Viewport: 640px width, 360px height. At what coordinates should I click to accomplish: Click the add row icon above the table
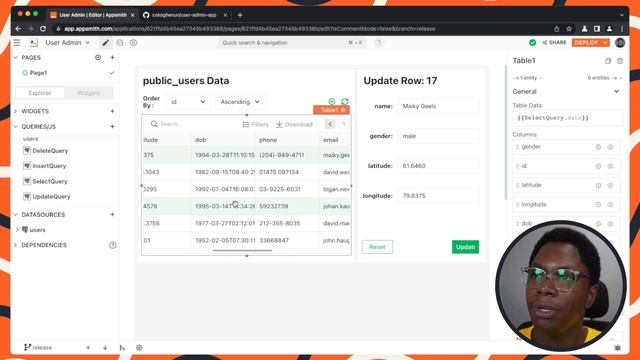coord(332,101)
